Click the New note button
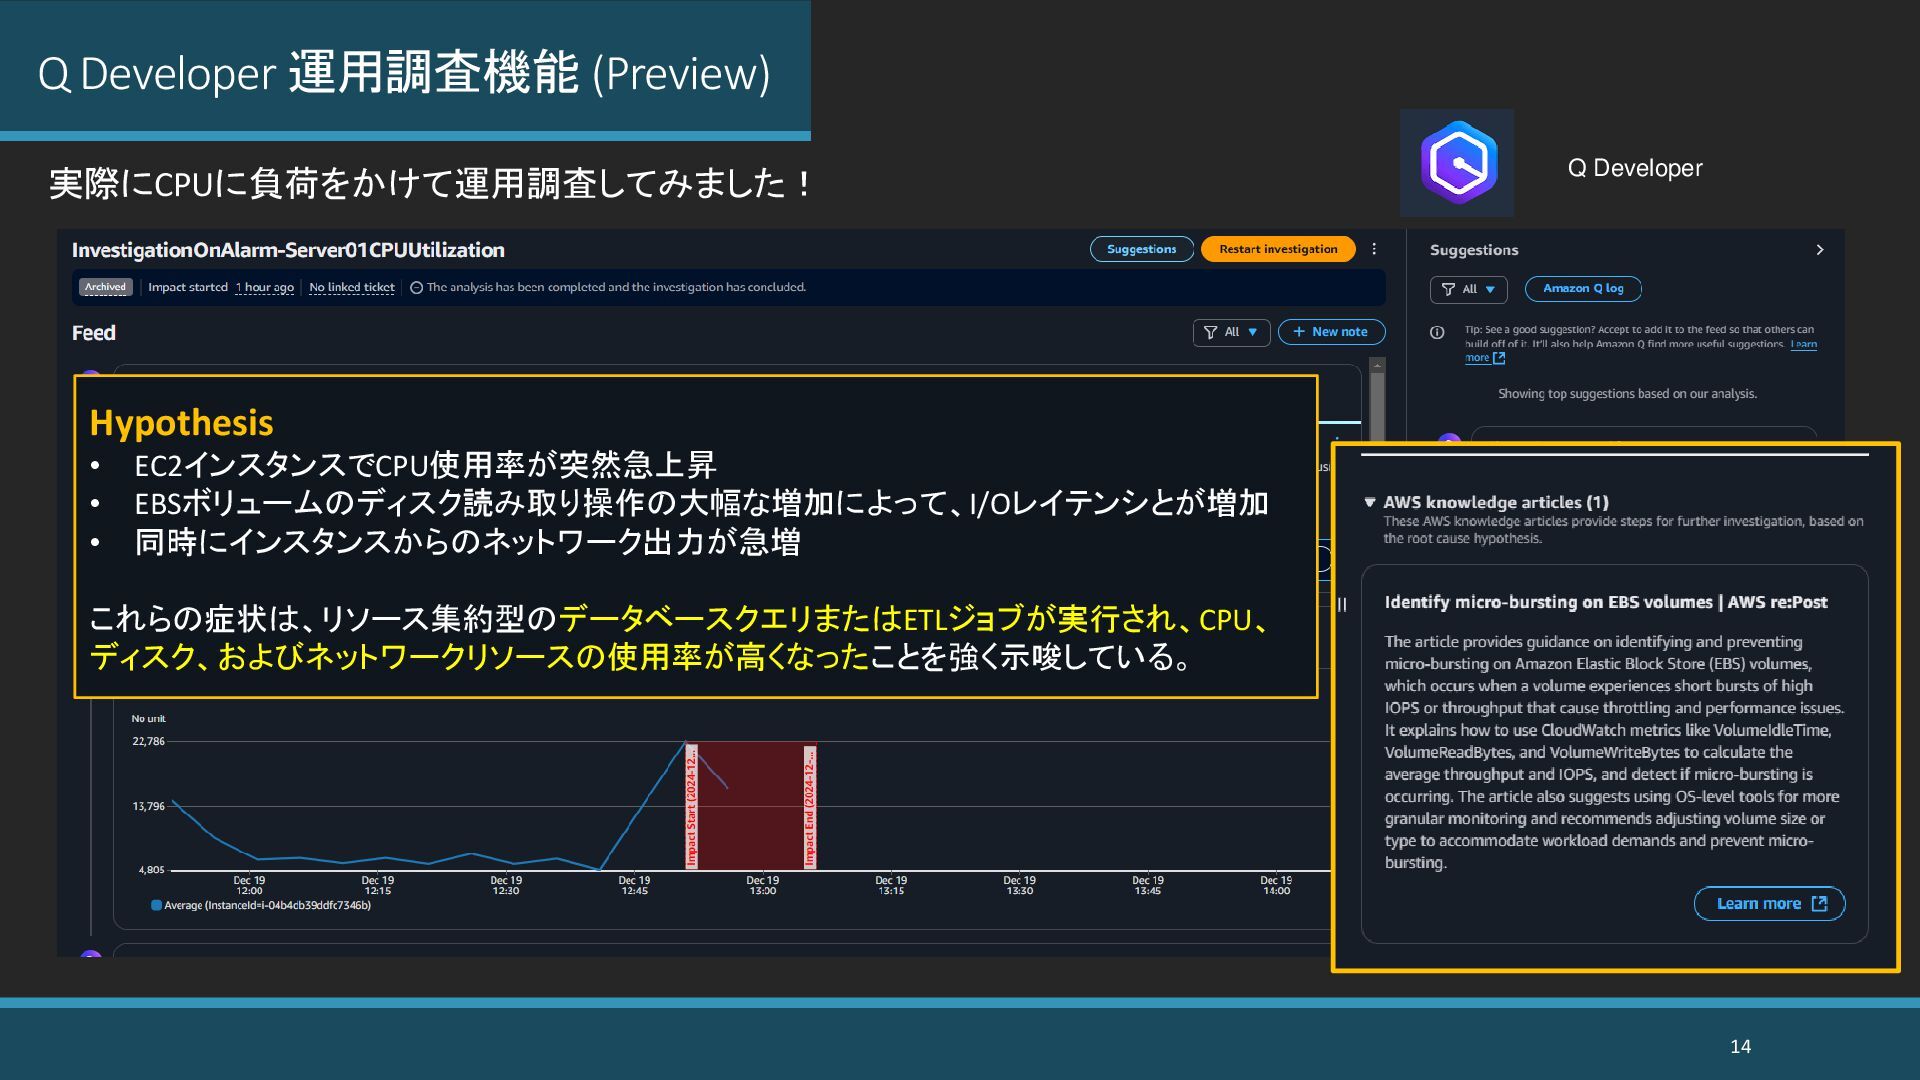 click(1331, 332)
